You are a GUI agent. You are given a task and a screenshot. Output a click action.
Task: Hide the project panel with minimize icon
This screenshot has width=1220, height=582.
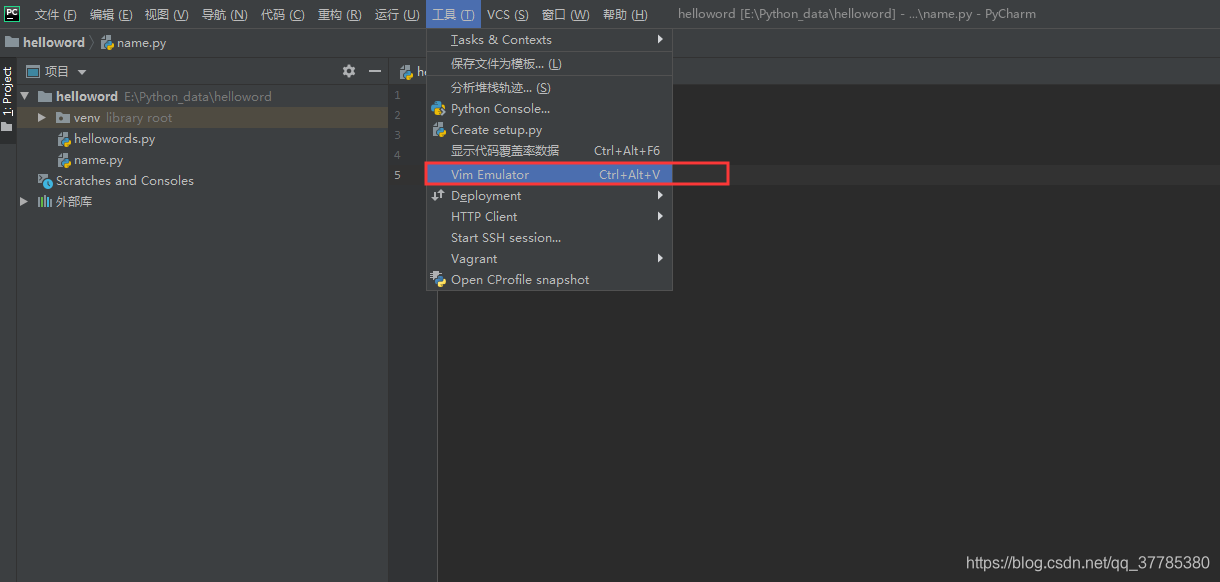pos(375,71)
